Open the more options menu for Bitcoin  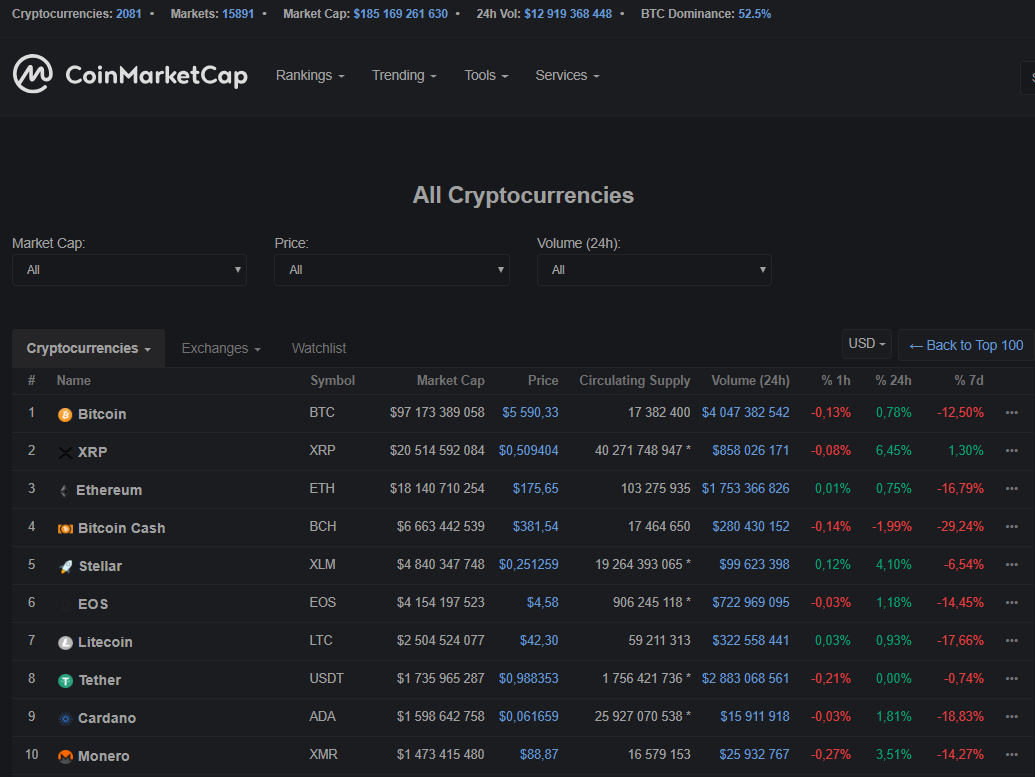click(1011, 413)
